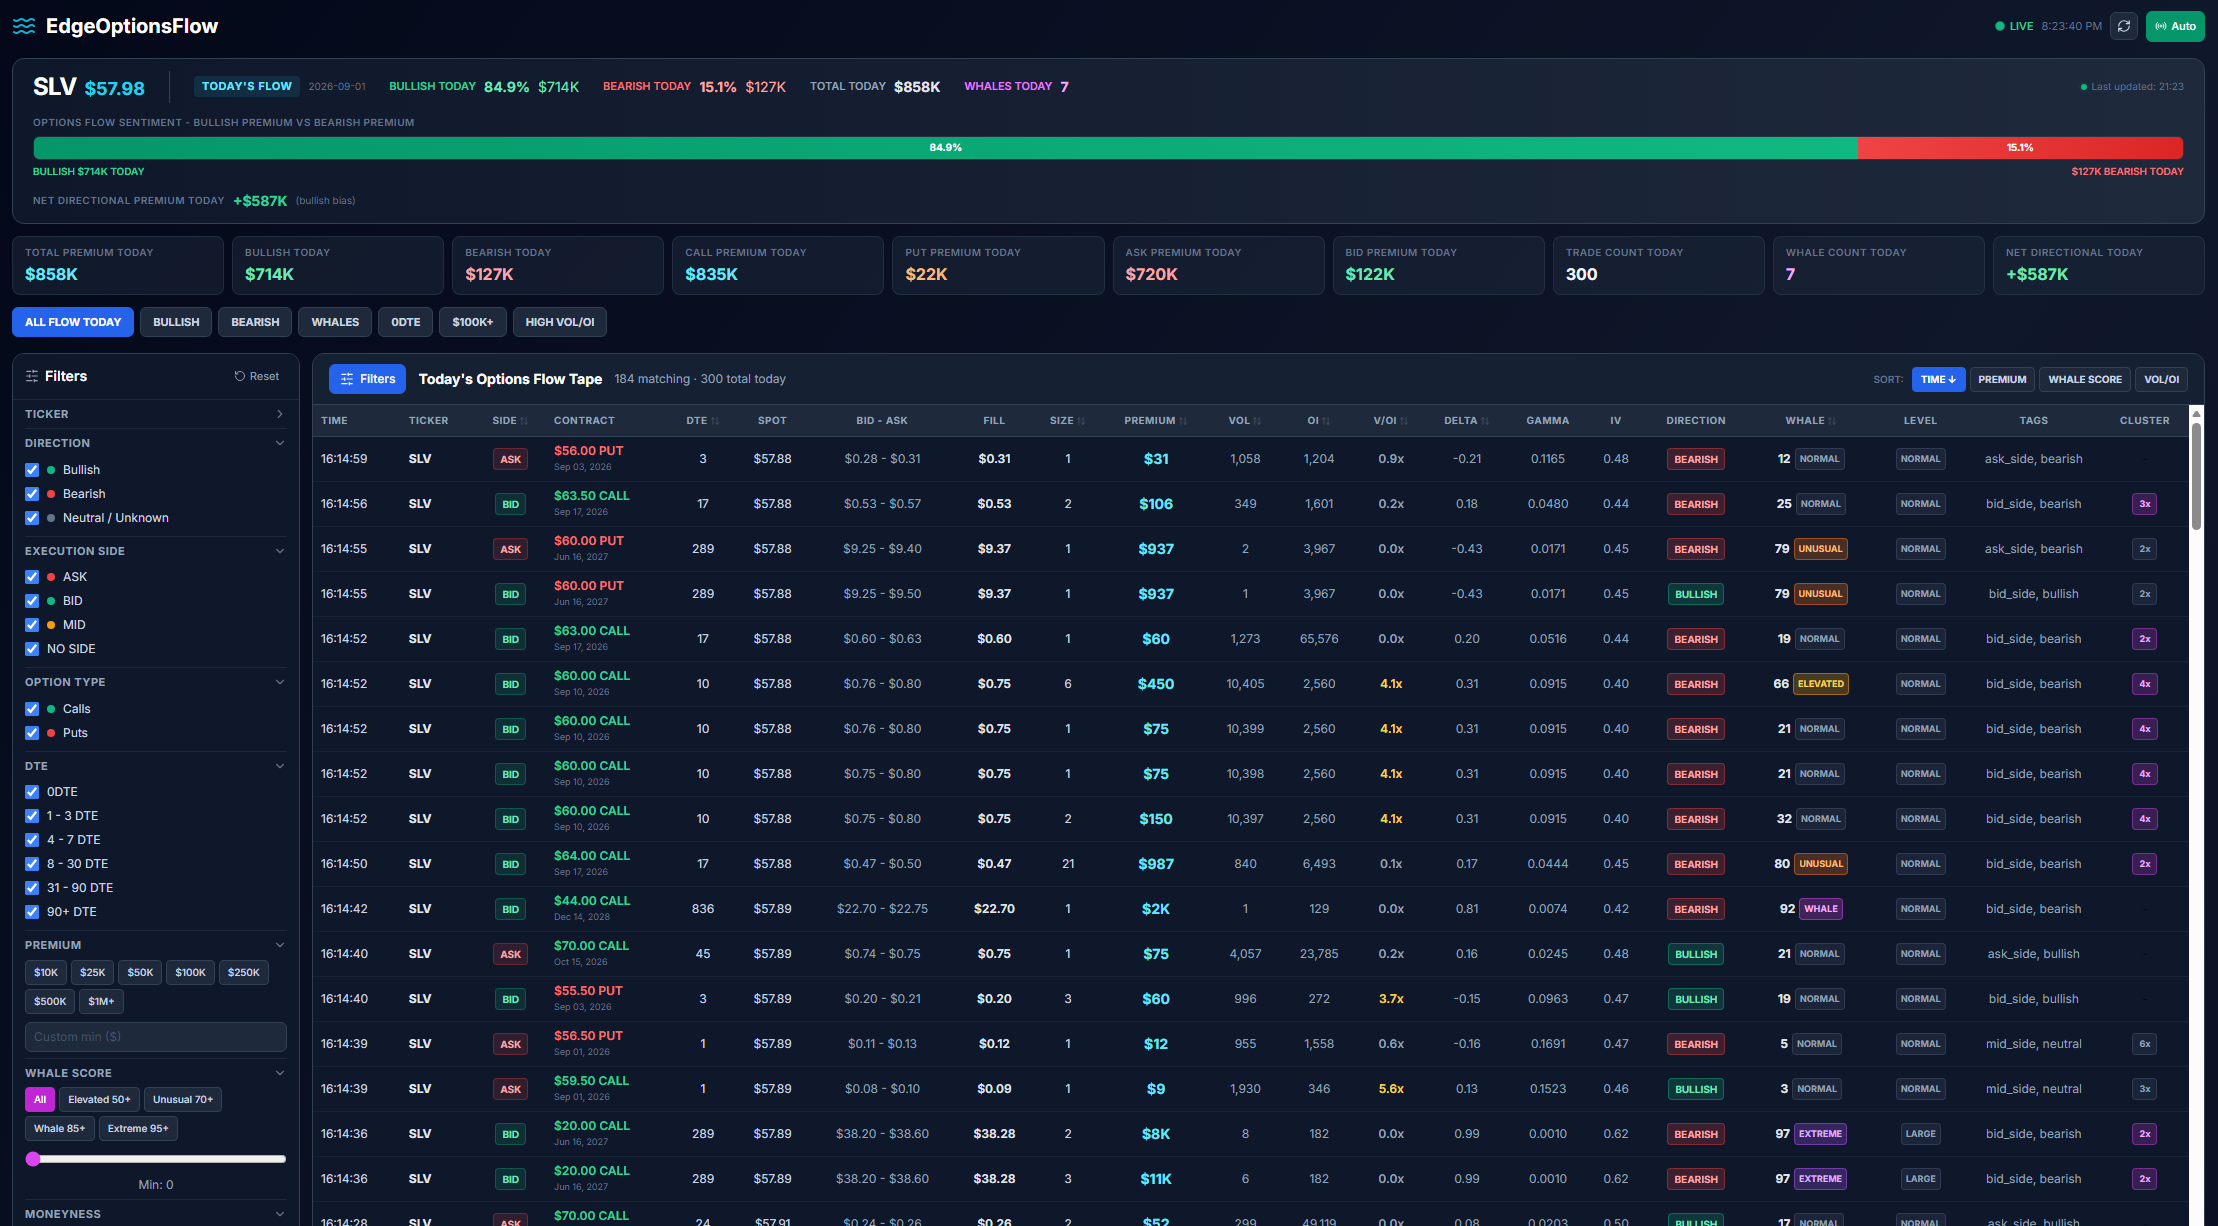
Task: Switch to the WHALES flow tab
Action: [335, 322]
